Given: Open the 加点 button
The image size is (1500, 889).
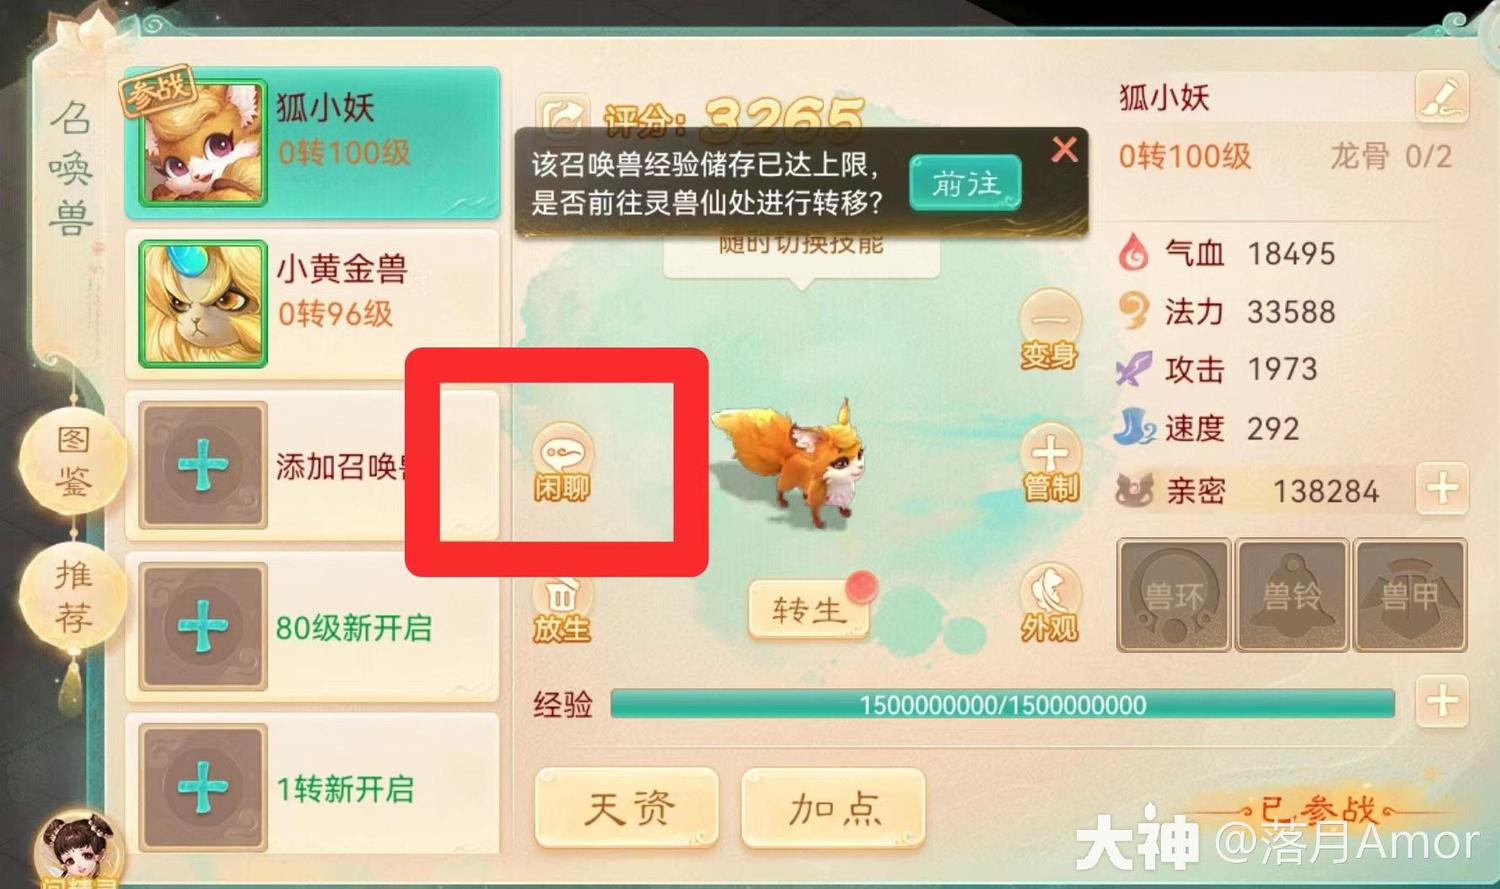Looking at the screenshot, I should tap(834, 808).
